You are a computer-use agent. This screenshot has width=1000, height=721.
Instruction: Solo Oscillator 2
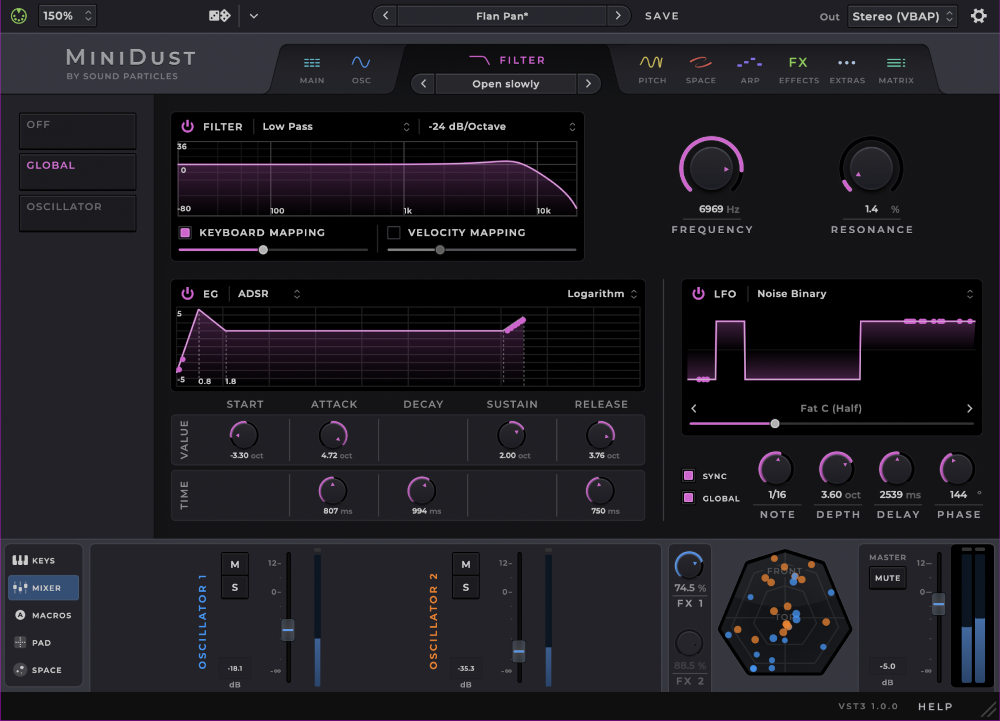[465, 587]
